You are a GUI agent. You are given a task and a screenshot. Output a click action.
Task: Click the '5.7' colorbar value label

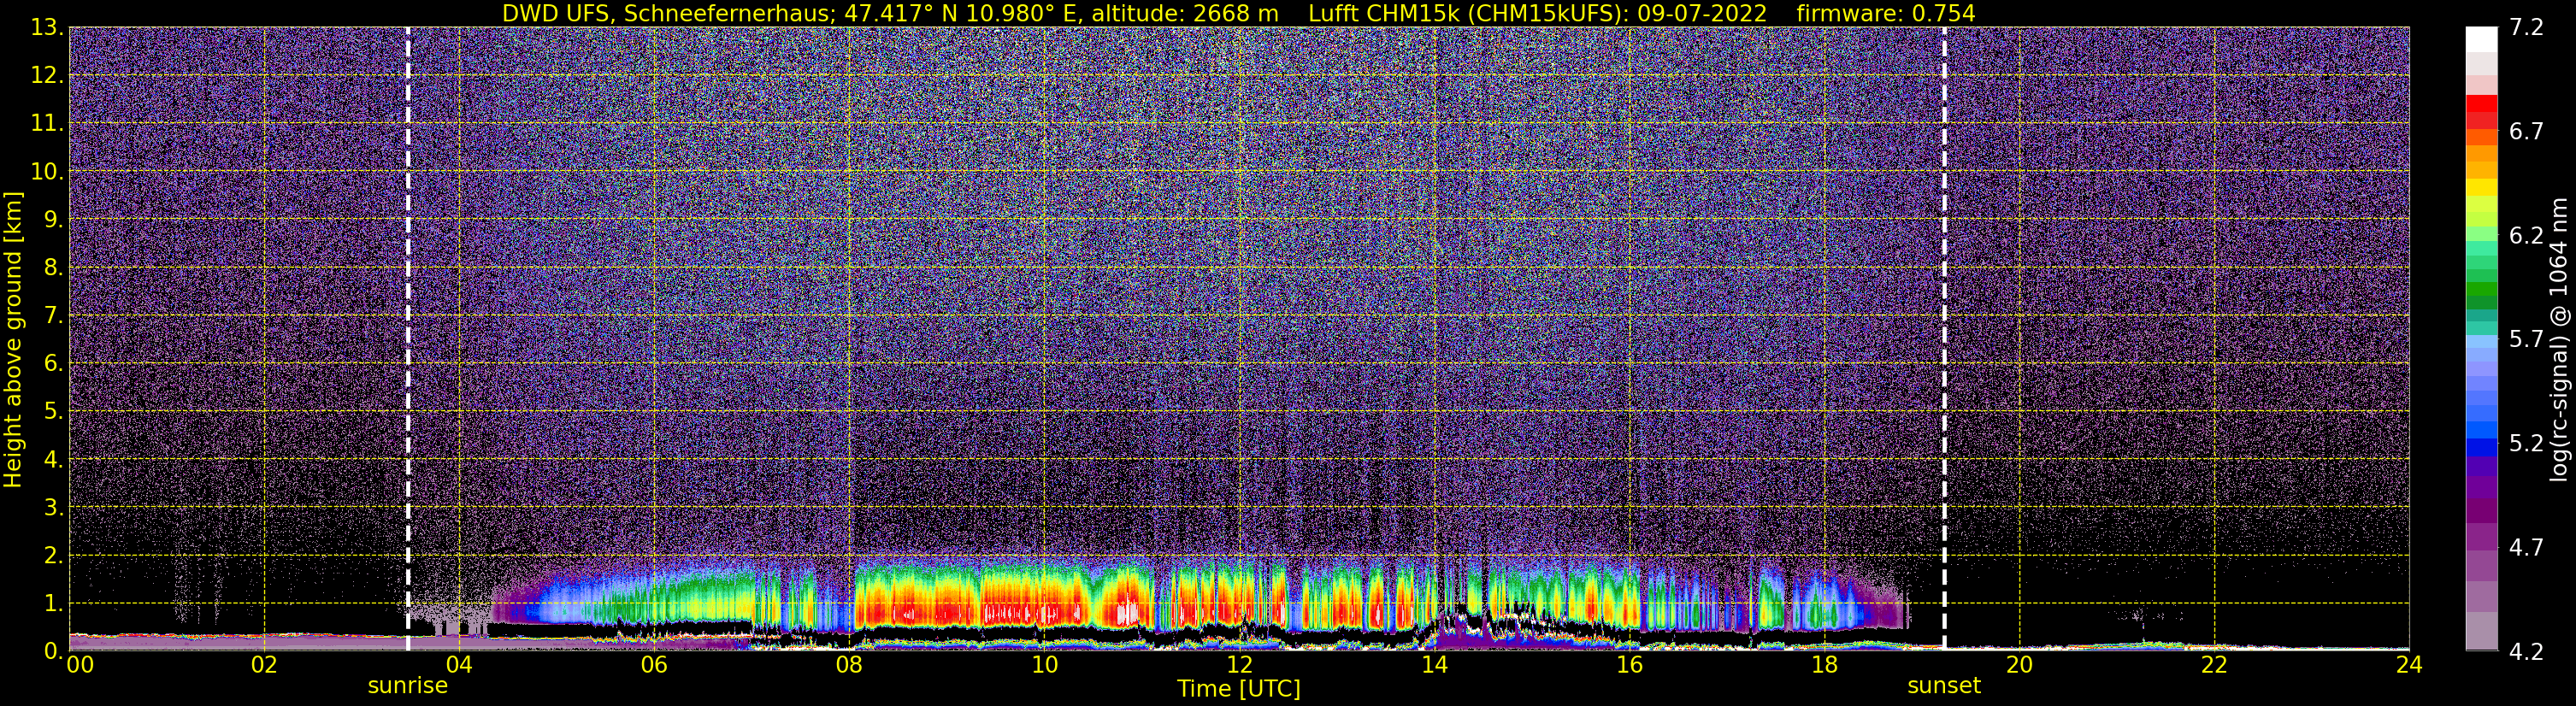2526,340
